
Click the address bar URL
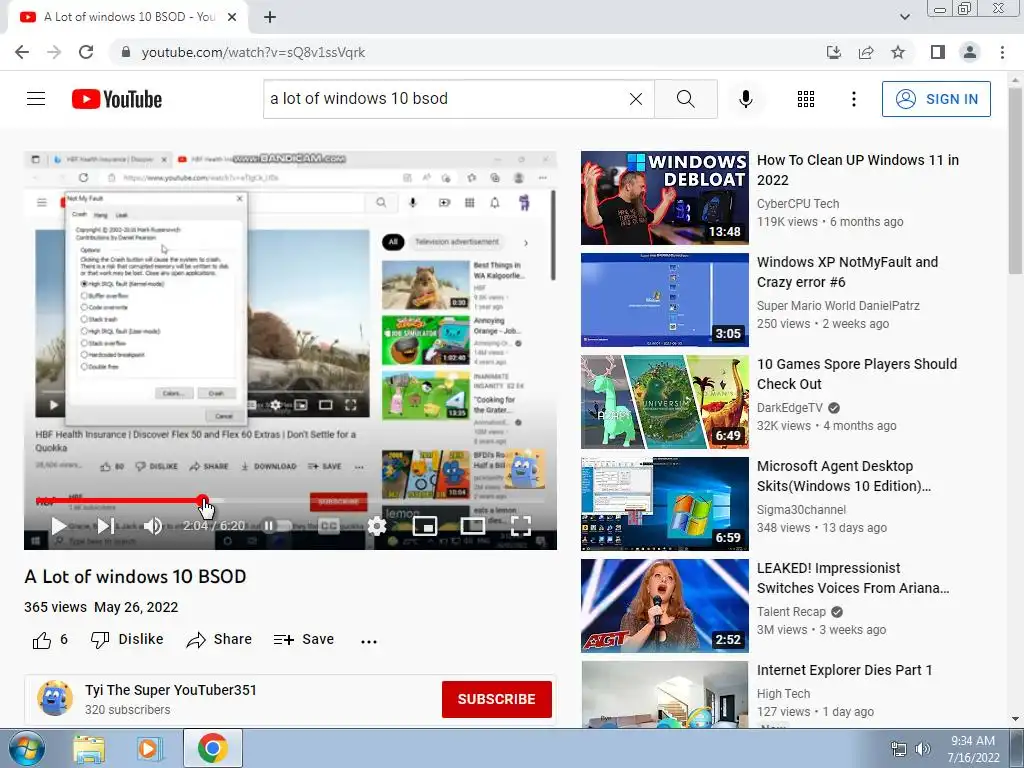click(253, 52)
